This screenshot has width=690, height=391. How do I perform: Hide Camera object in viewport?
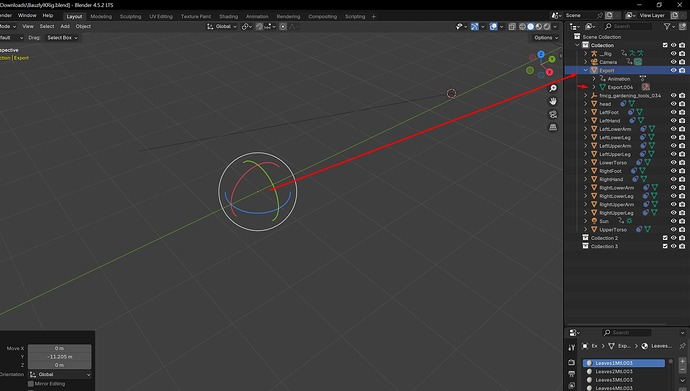point(673,62)
